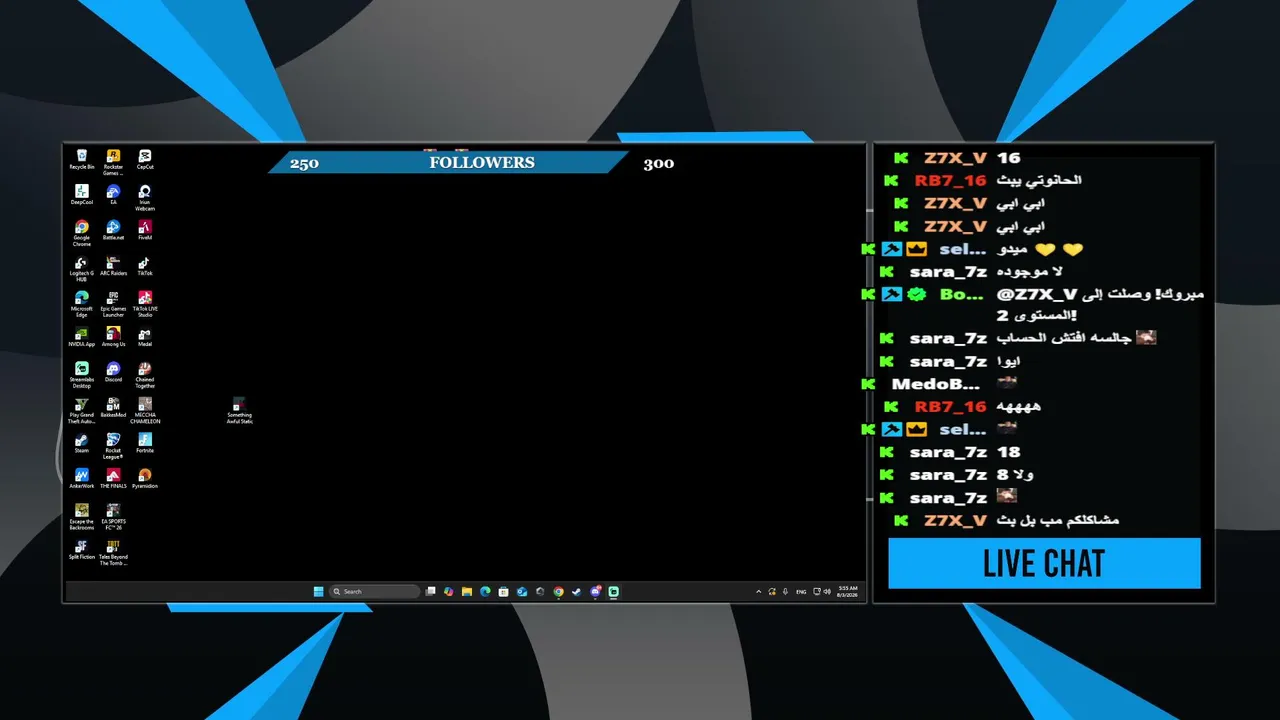Launch Rockstar Games Launcher shortcut
Screen dimensions: 1280x720
[x=113, y=162]
